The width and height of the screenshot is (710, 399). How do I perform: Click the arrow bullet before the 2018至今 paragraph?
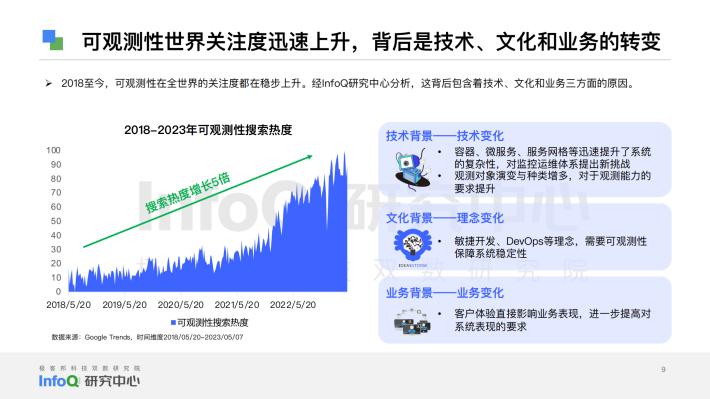coord(49,83)
